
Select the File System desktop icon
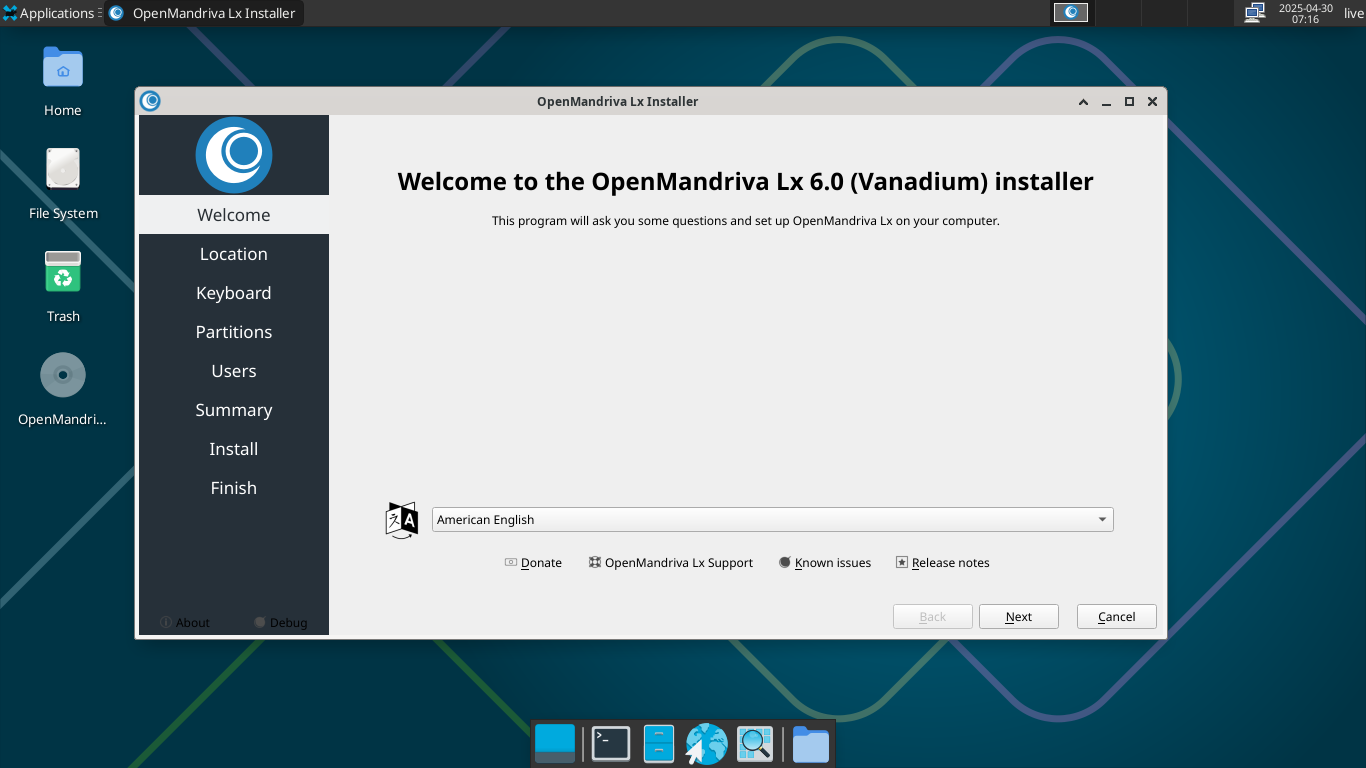click(63, 183)
